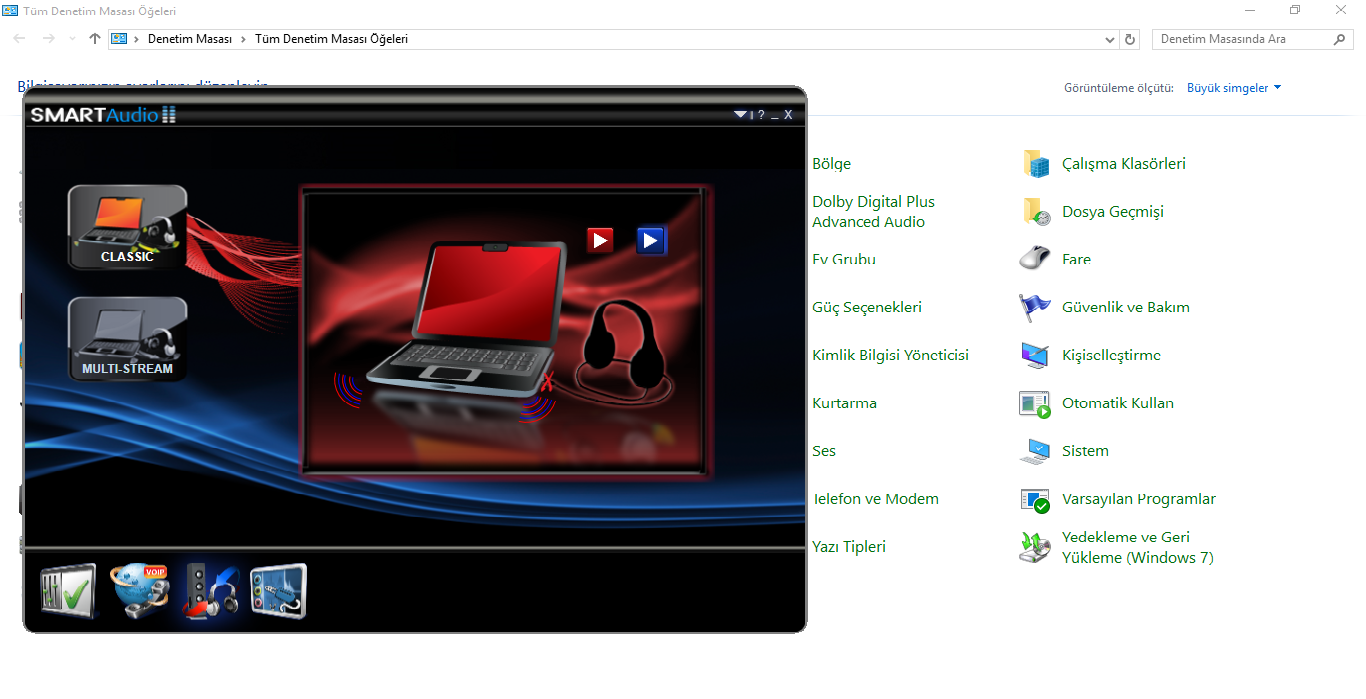This screenshot has height=699, width=1366.
Task: Open the speakers and headphones icon
Action: pyautogui.click(x=210, y=591)
